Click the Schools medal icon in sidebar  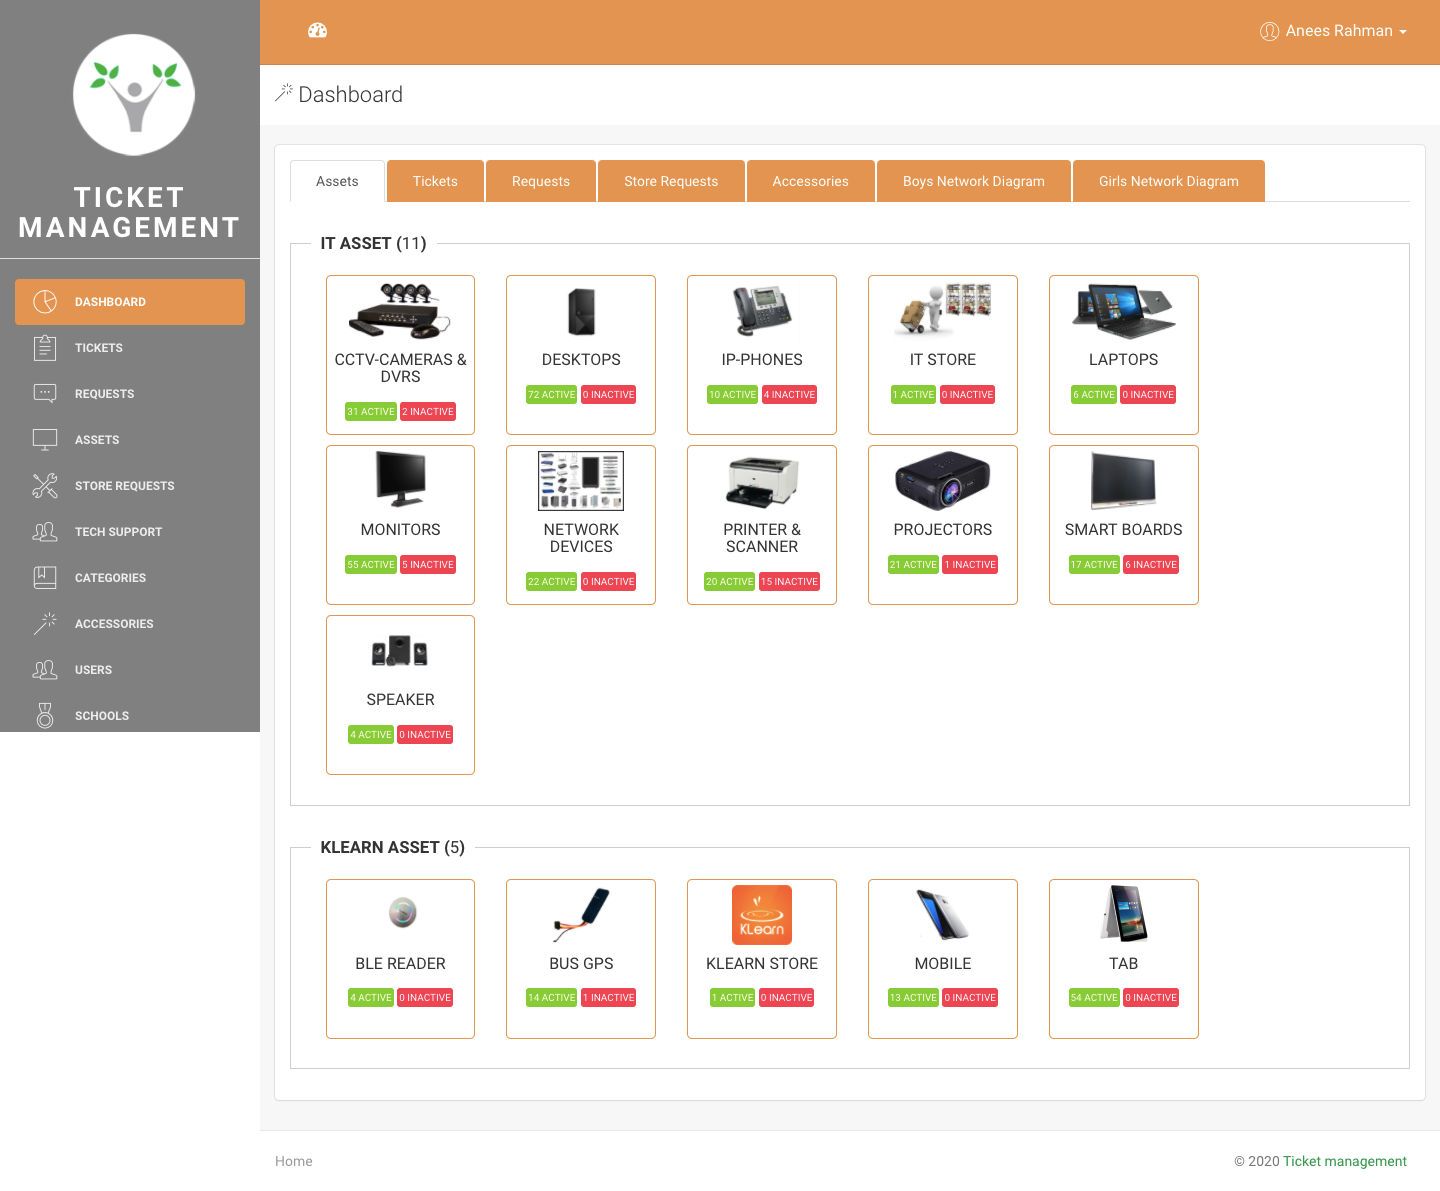45,716
